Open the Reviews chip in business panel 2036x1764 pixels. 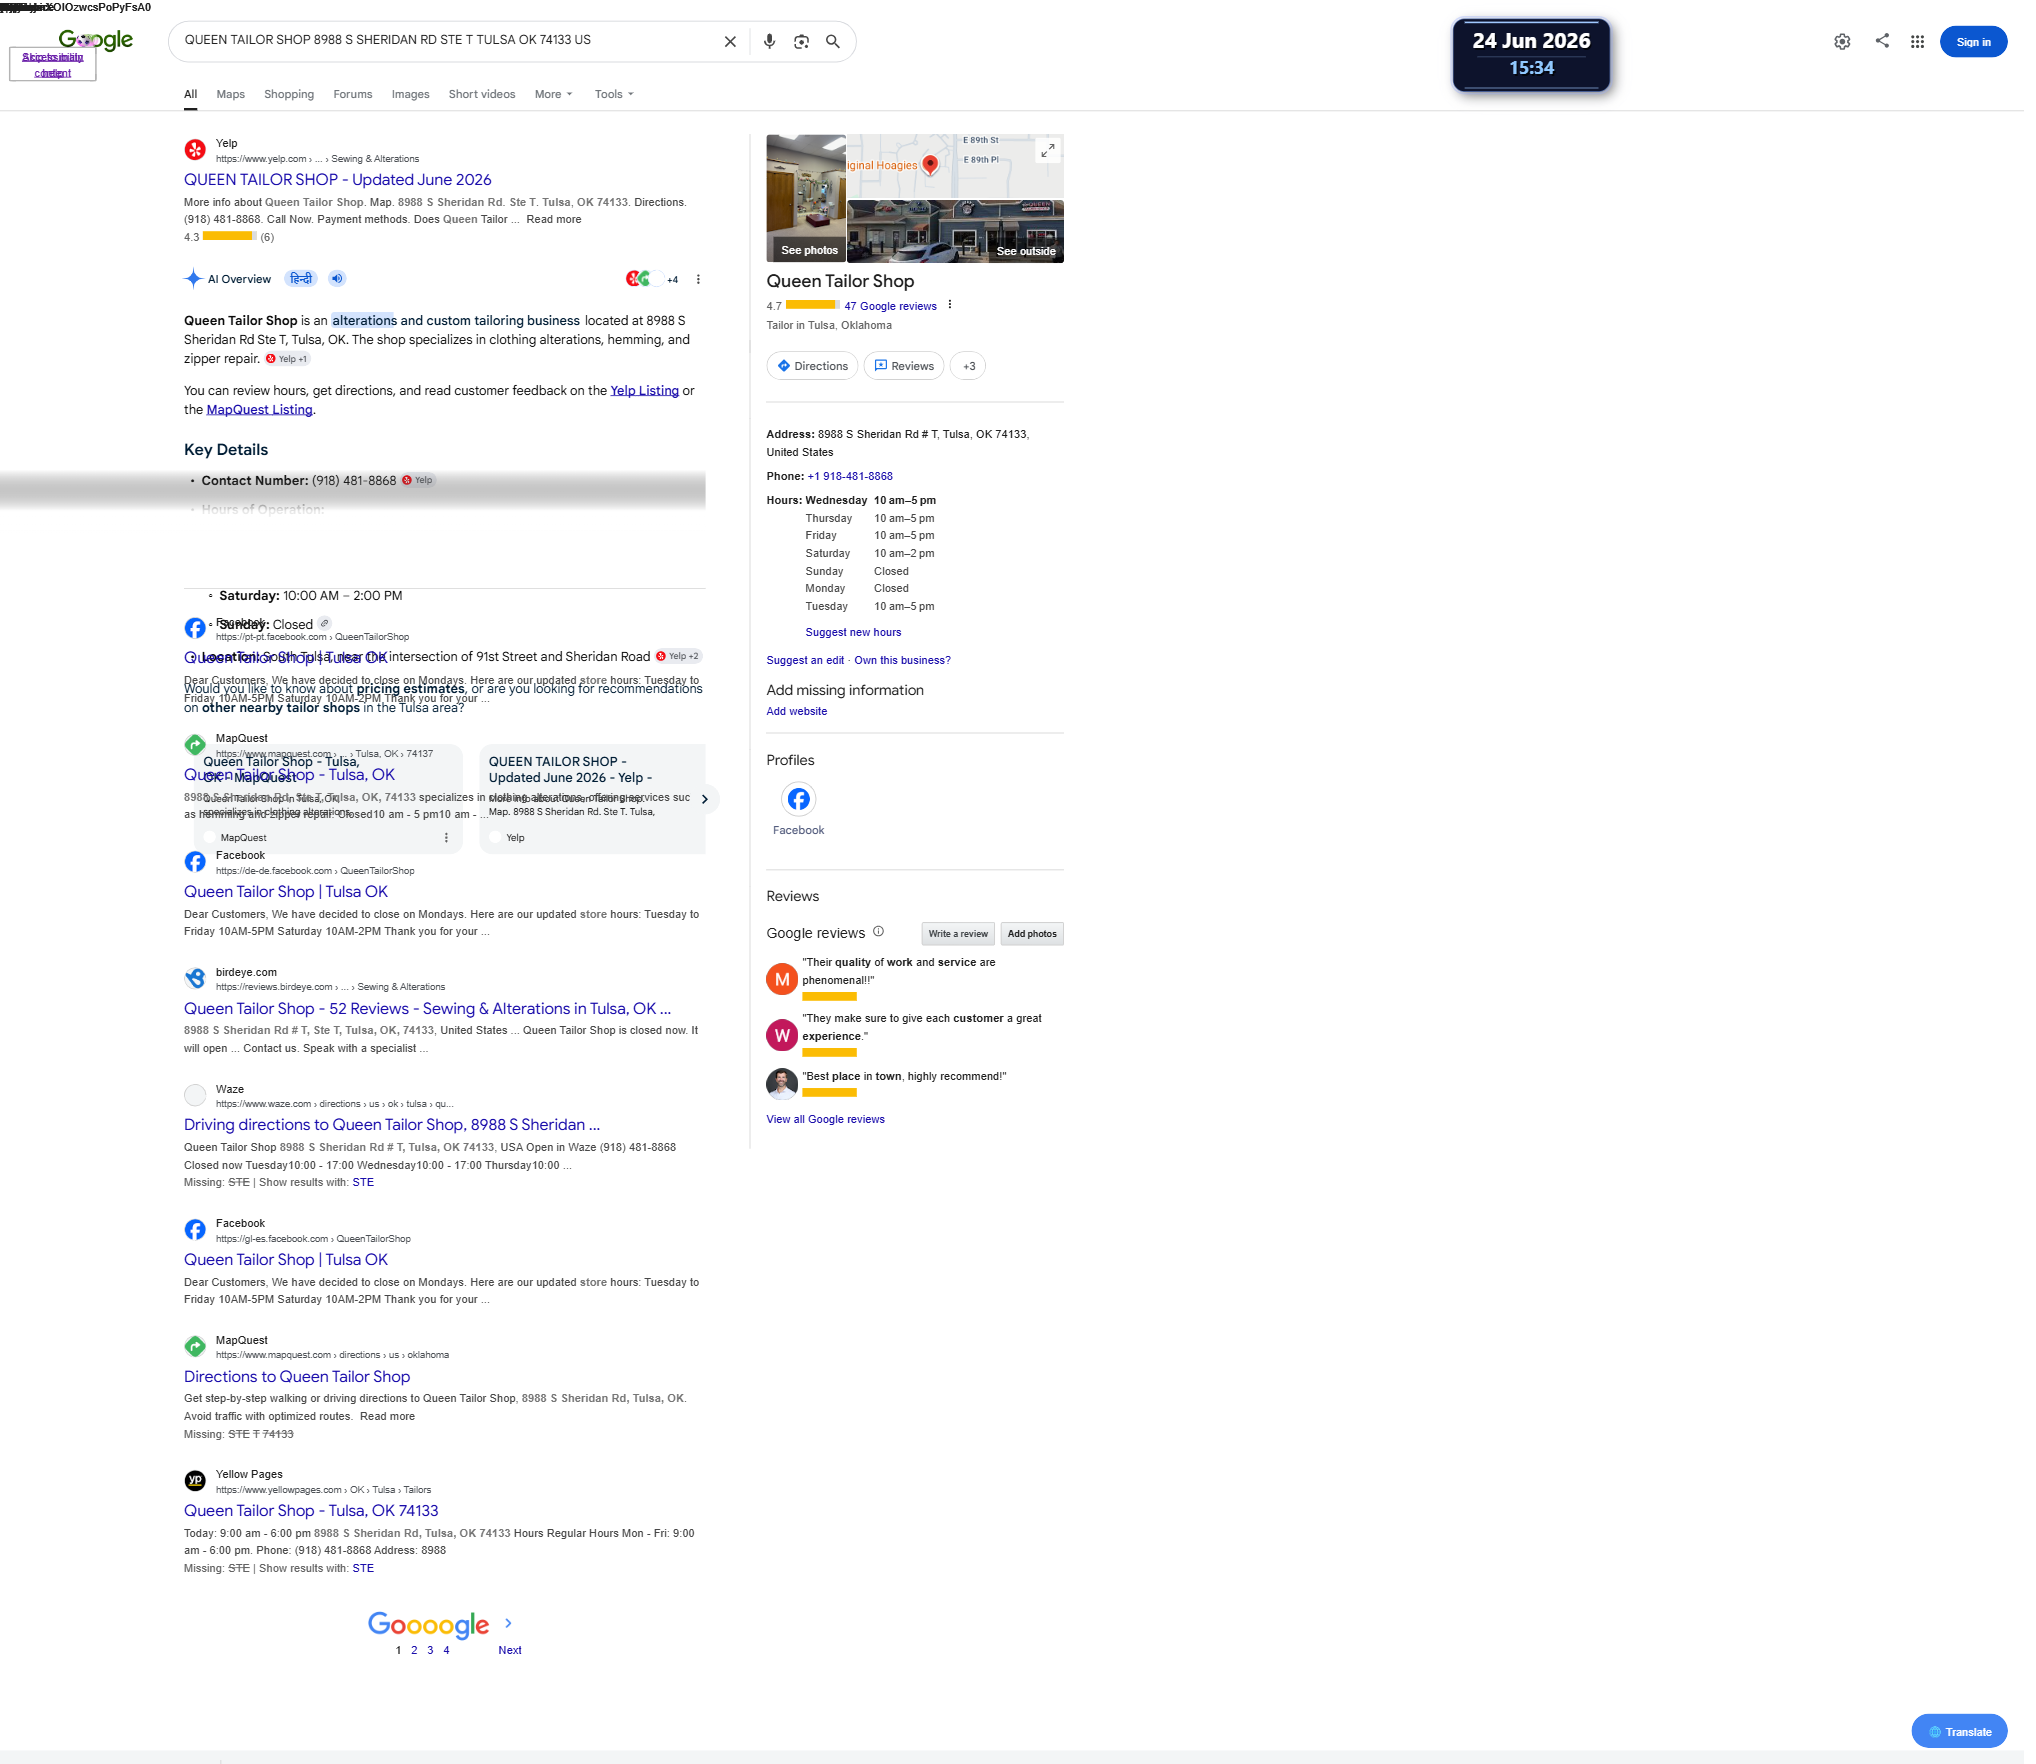(x=904, y=366)
